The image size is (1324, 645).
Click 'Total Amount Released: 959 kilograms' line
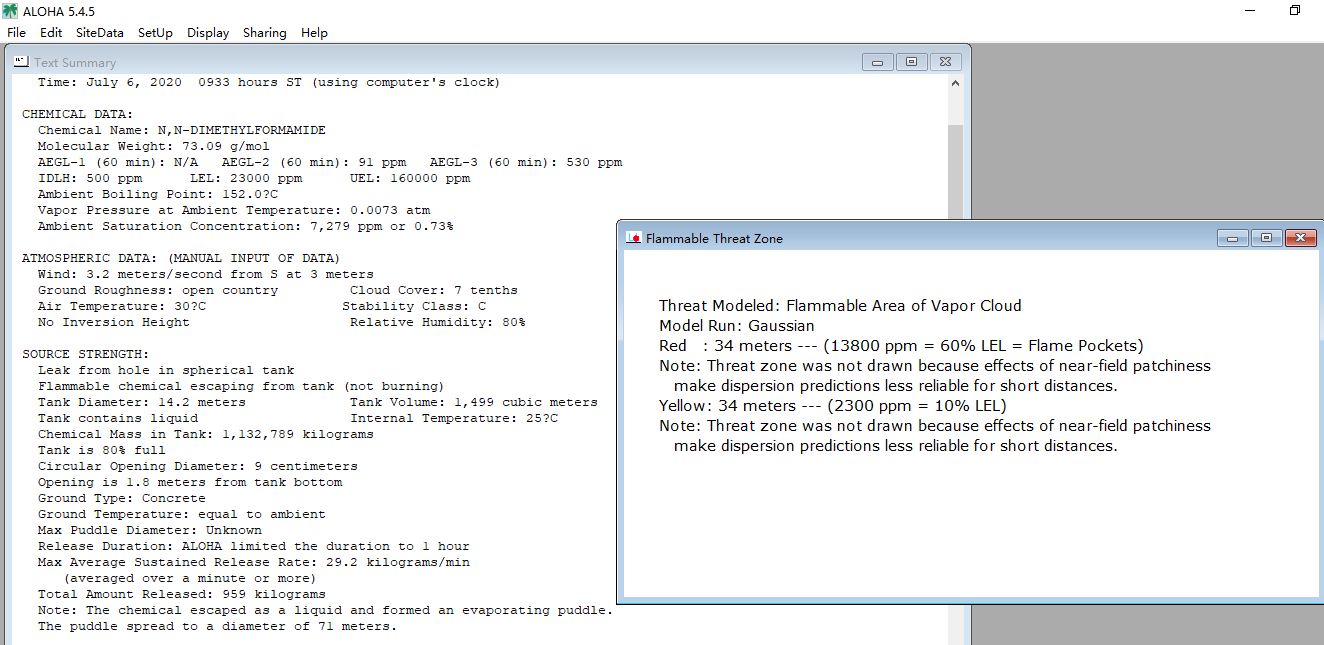tap(182, 594)
